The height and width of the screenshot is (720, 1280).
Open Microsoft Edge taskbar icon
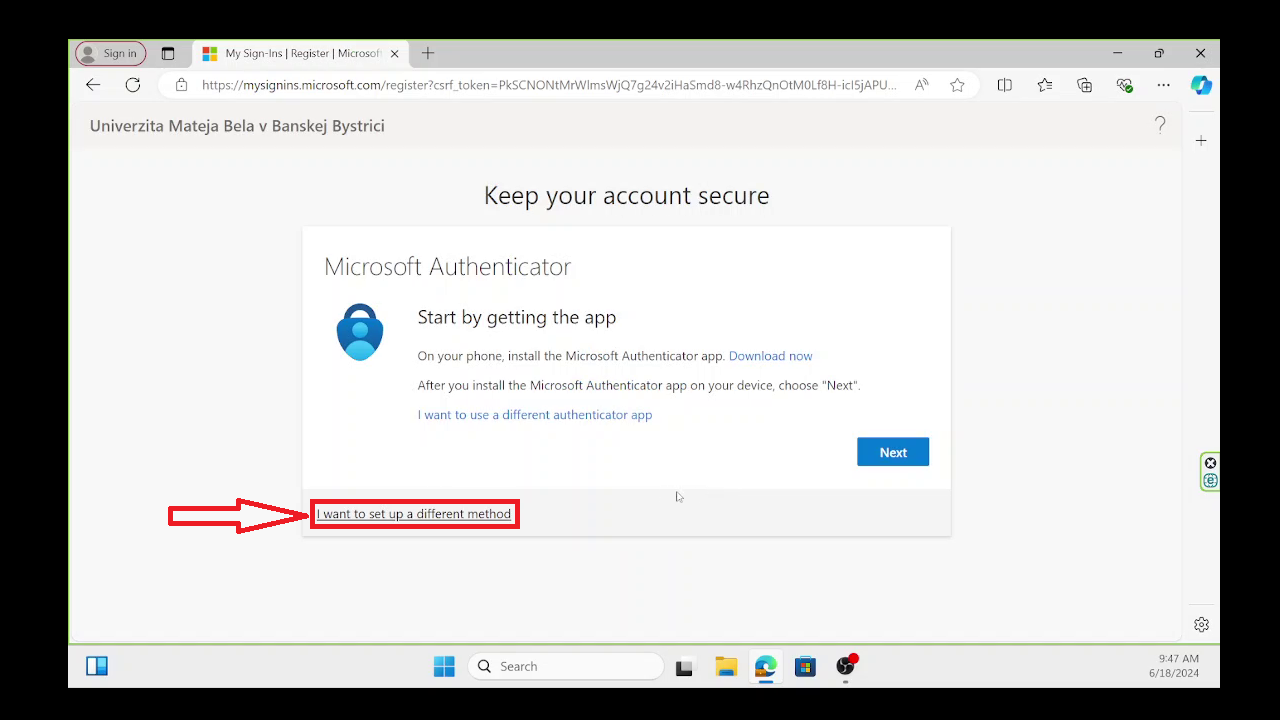766,666
